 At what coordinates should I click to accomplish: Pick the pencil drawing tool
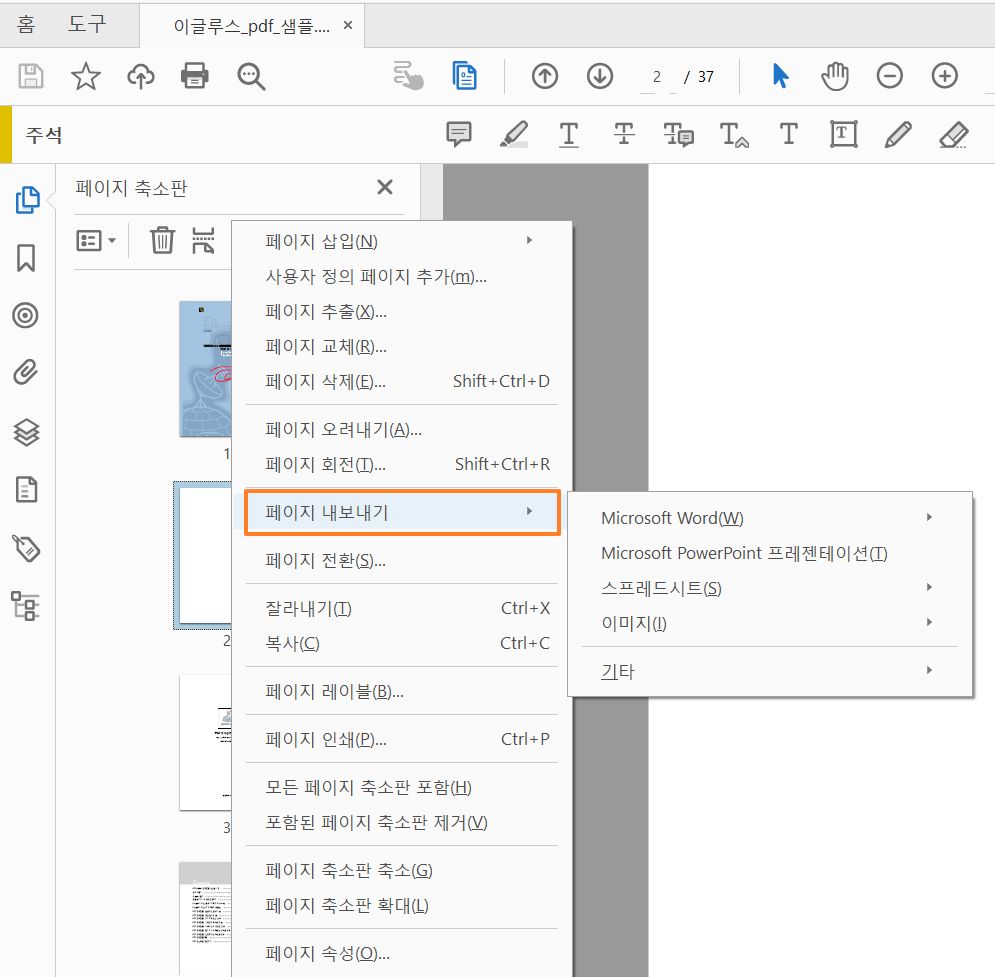[x=898, y=132]
